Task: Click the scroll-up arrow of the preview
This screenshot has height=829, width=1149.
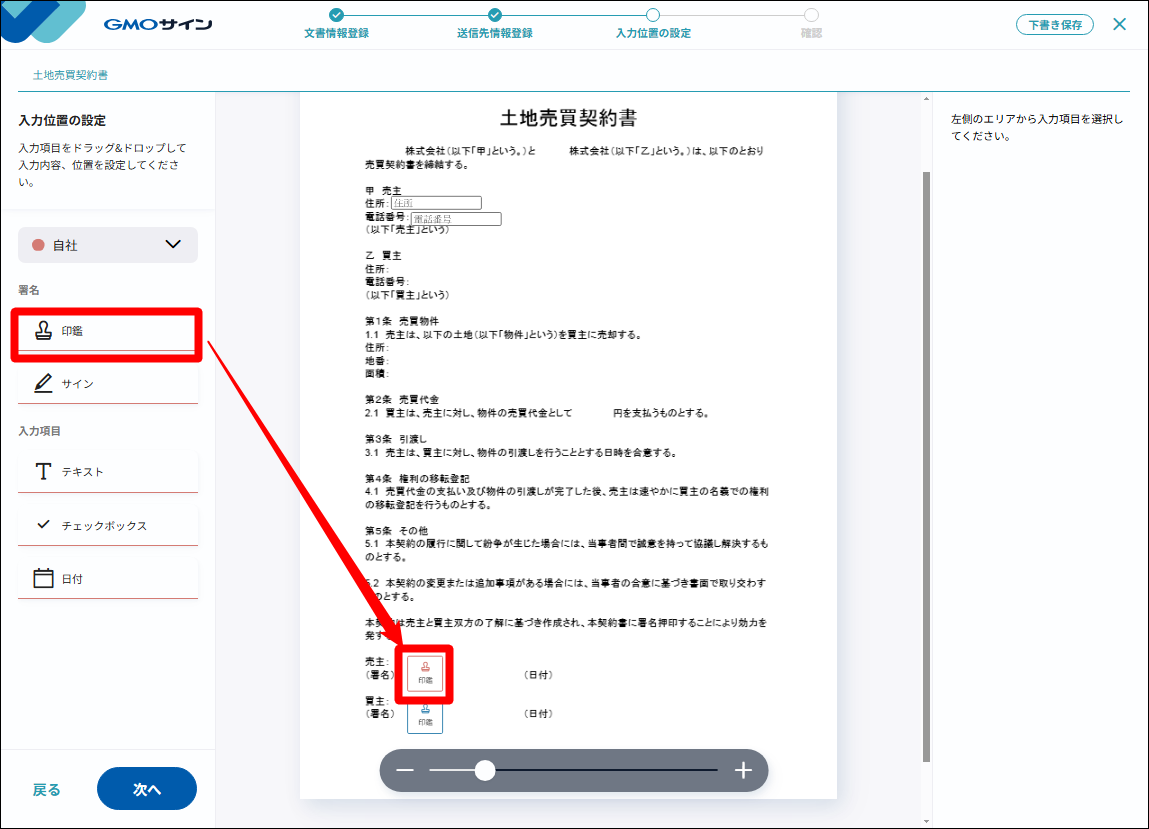Action: [x=926, y=99]
